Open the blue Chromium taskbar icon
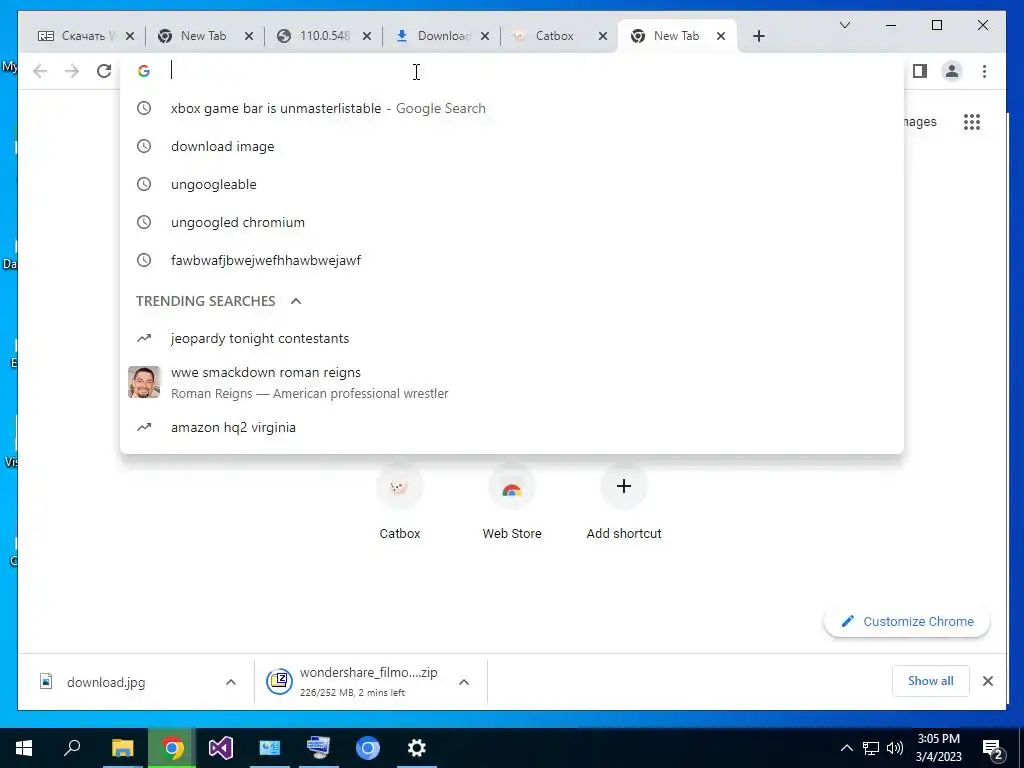Viewport: 1024px width, 768px height. pyautogui.click(x=368, y=748)
